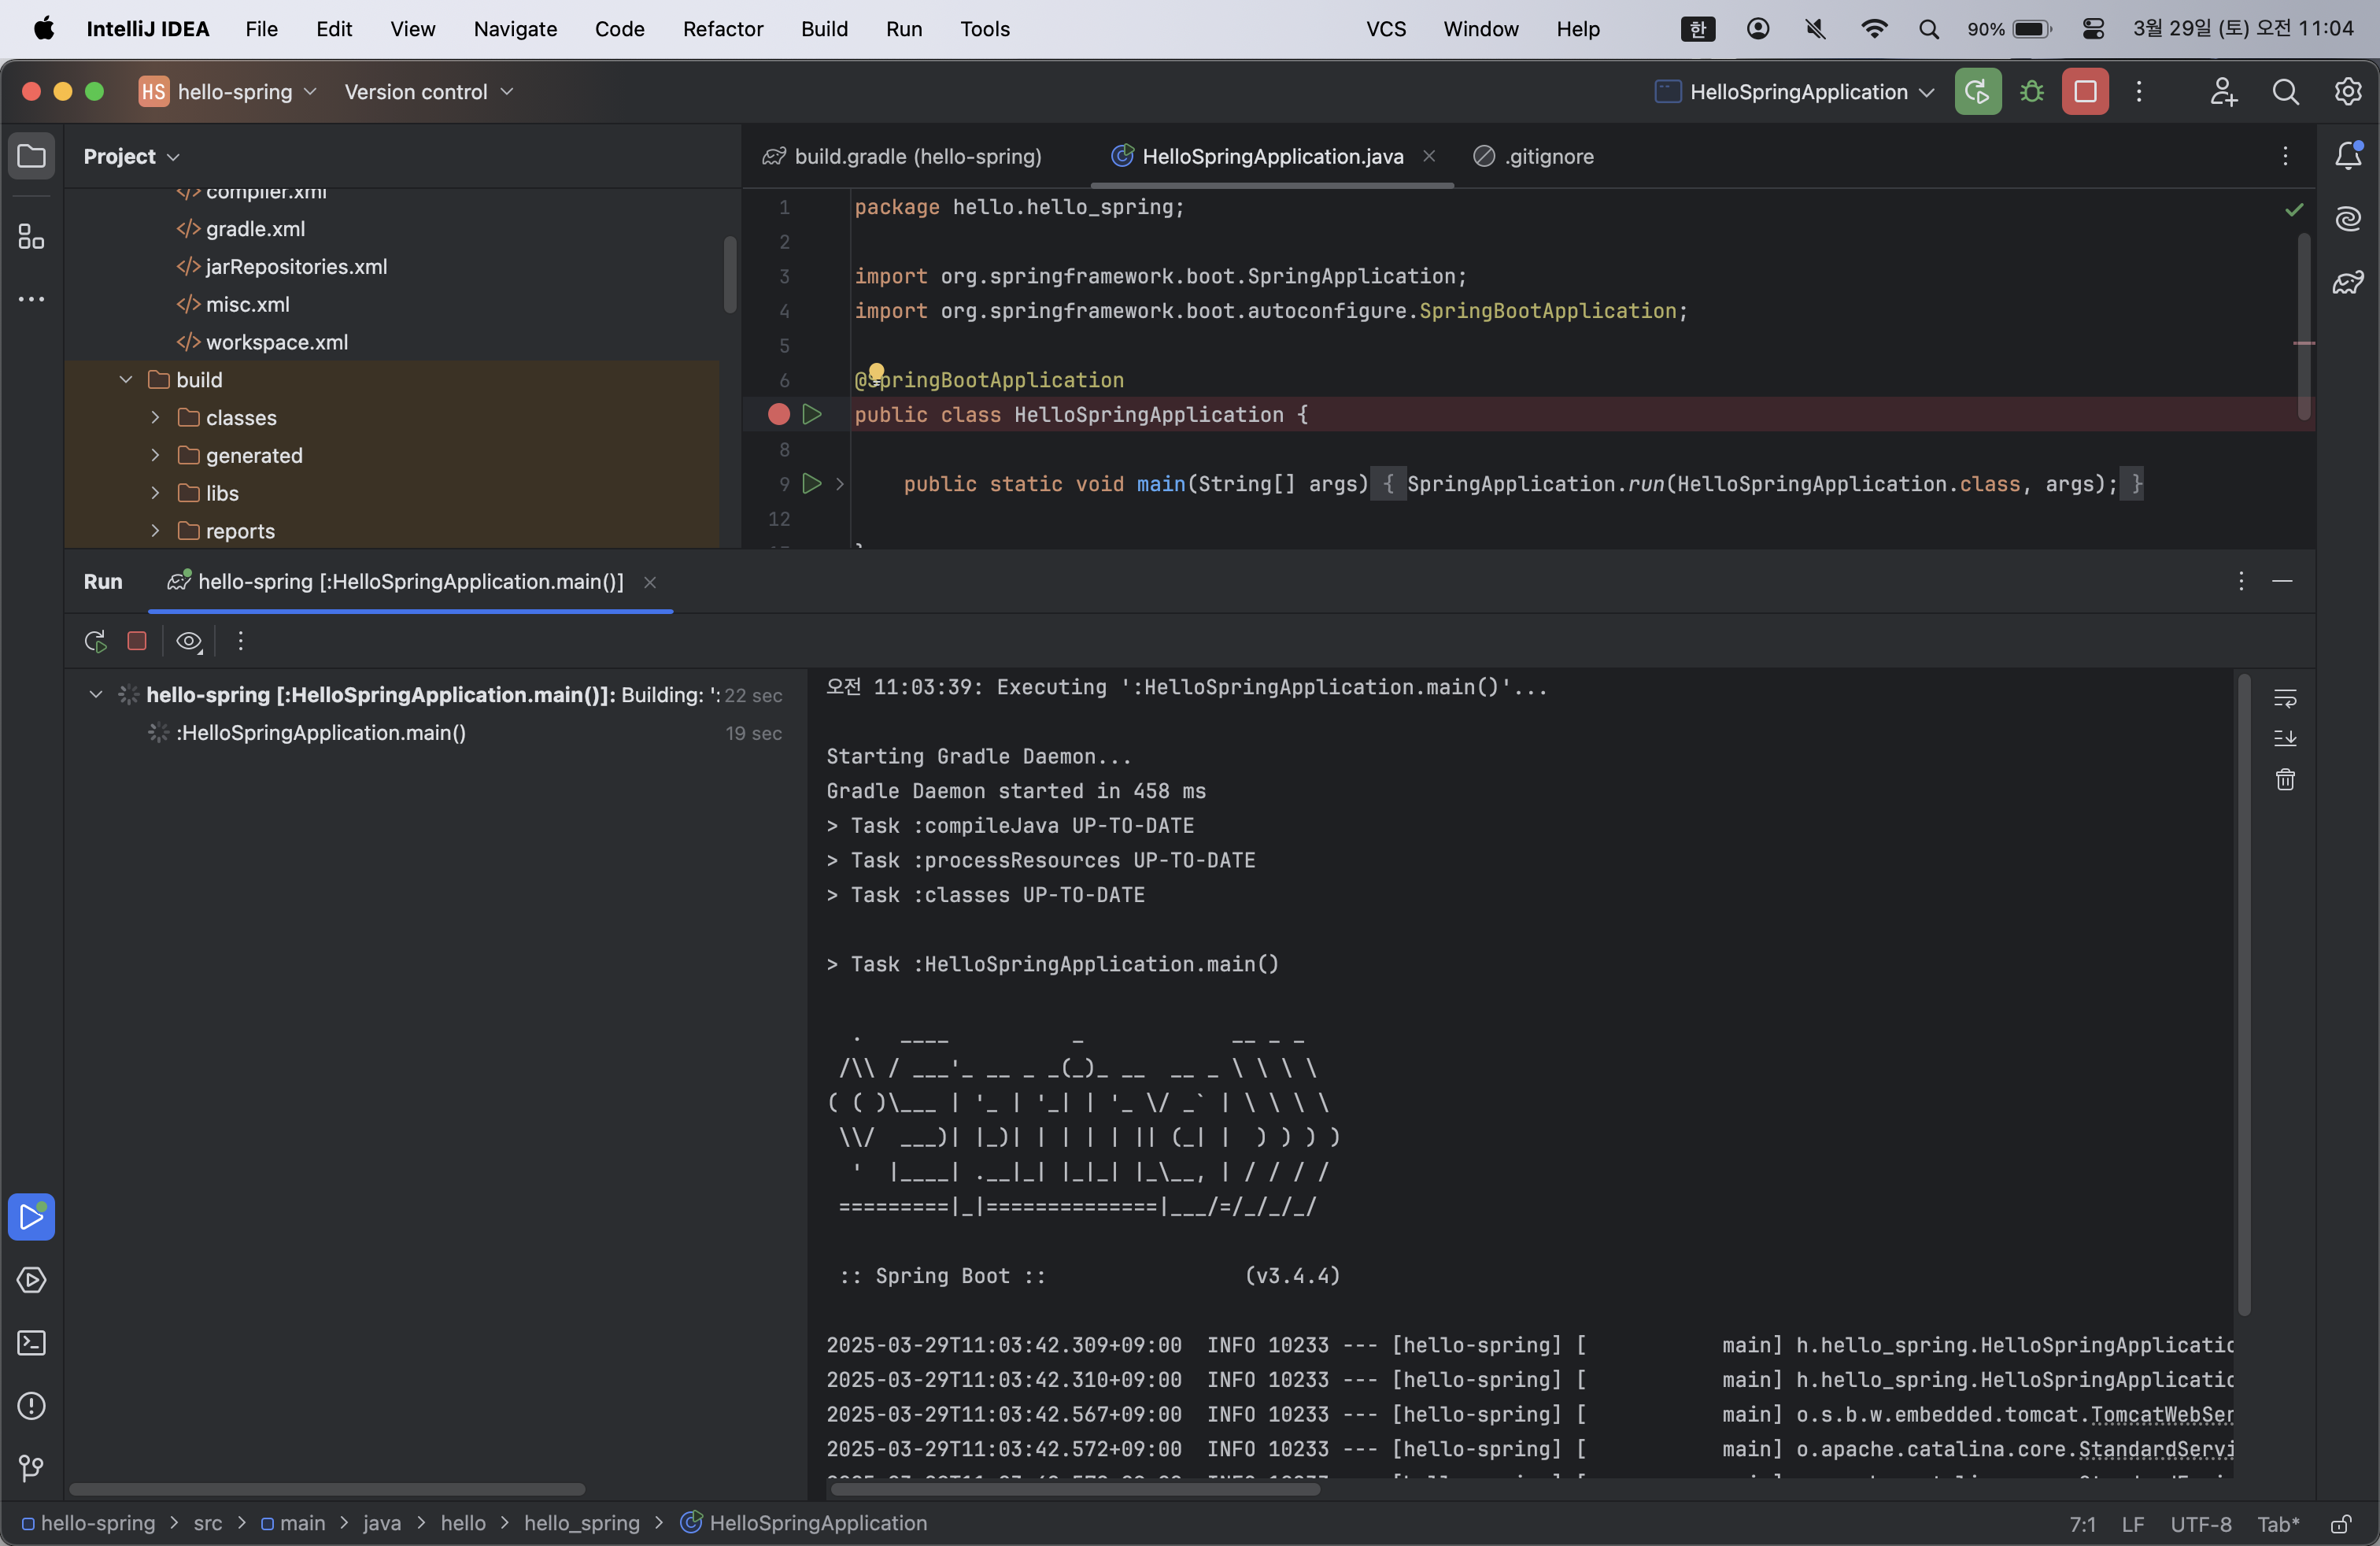The width and height of the screenshot is (2380, 1546).
Task: Open the Refactor menu
Action: (722, 29)
